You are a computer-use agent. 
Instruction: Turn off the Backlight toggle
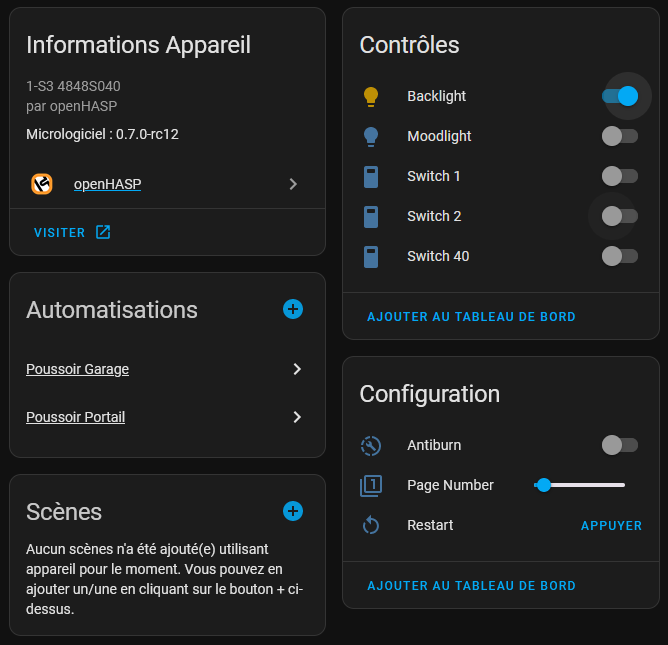[x=620, y=96]
